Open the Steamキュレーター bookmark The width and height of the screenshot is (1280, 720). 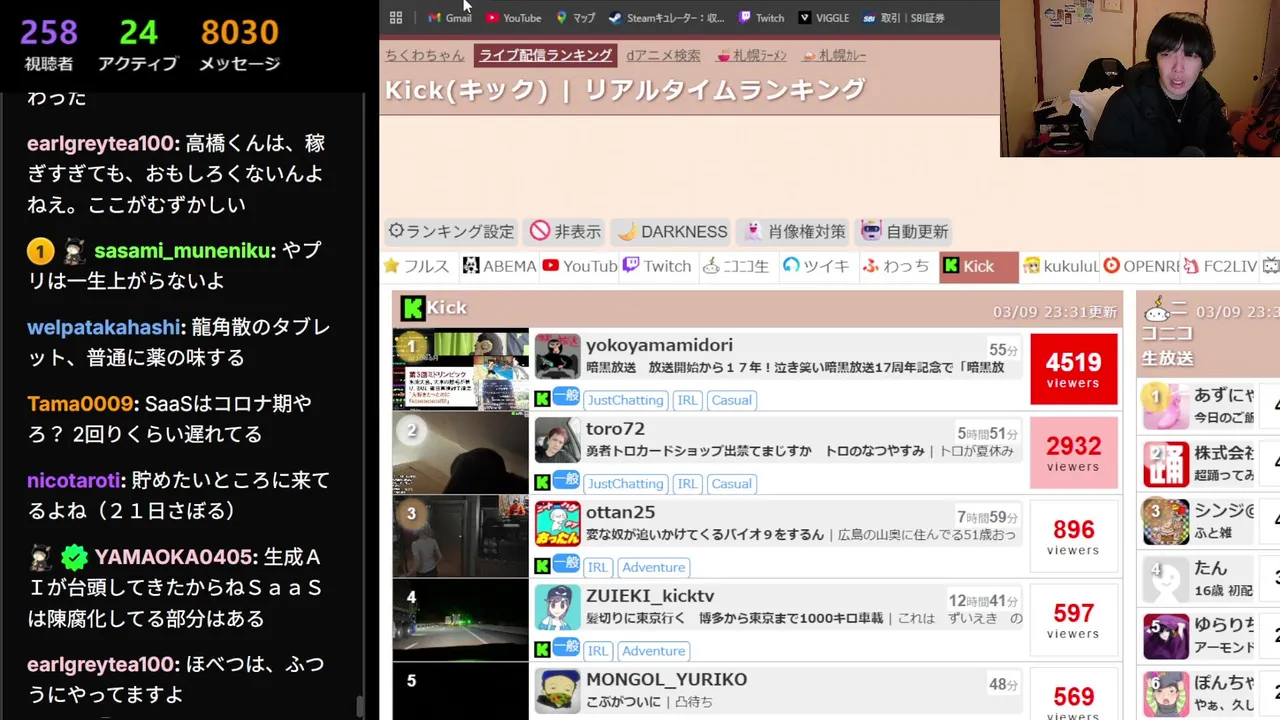666,18
